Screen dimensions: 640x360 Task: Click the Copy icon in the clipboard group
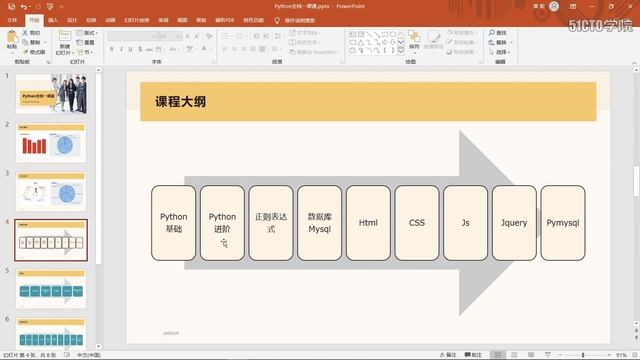coord(25,42)
